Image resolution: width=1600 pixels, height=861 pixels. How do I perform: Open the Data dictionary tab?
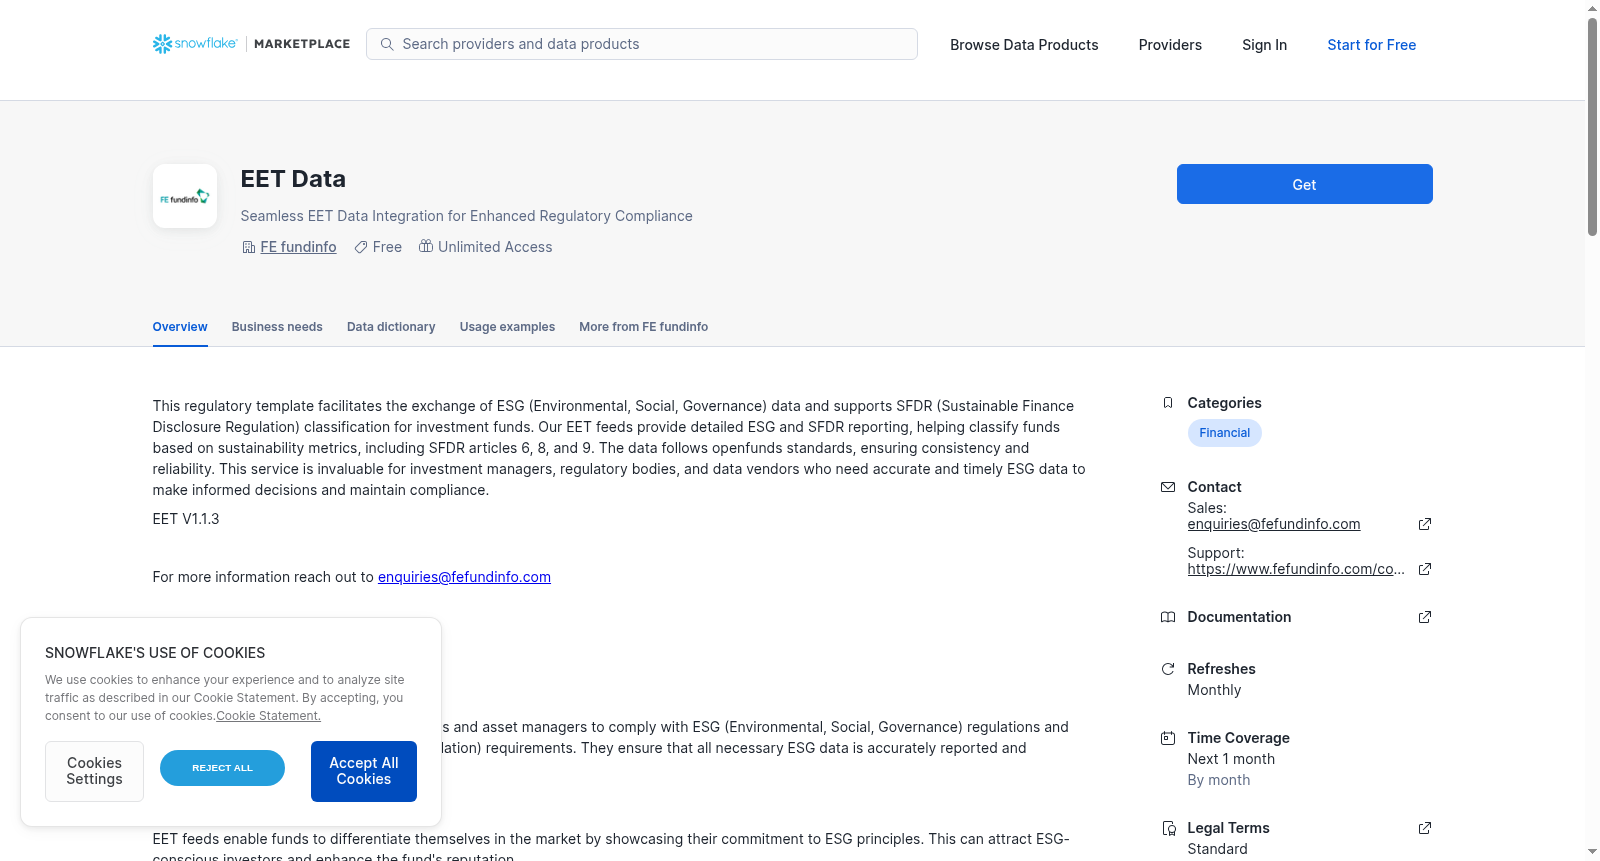391,327
